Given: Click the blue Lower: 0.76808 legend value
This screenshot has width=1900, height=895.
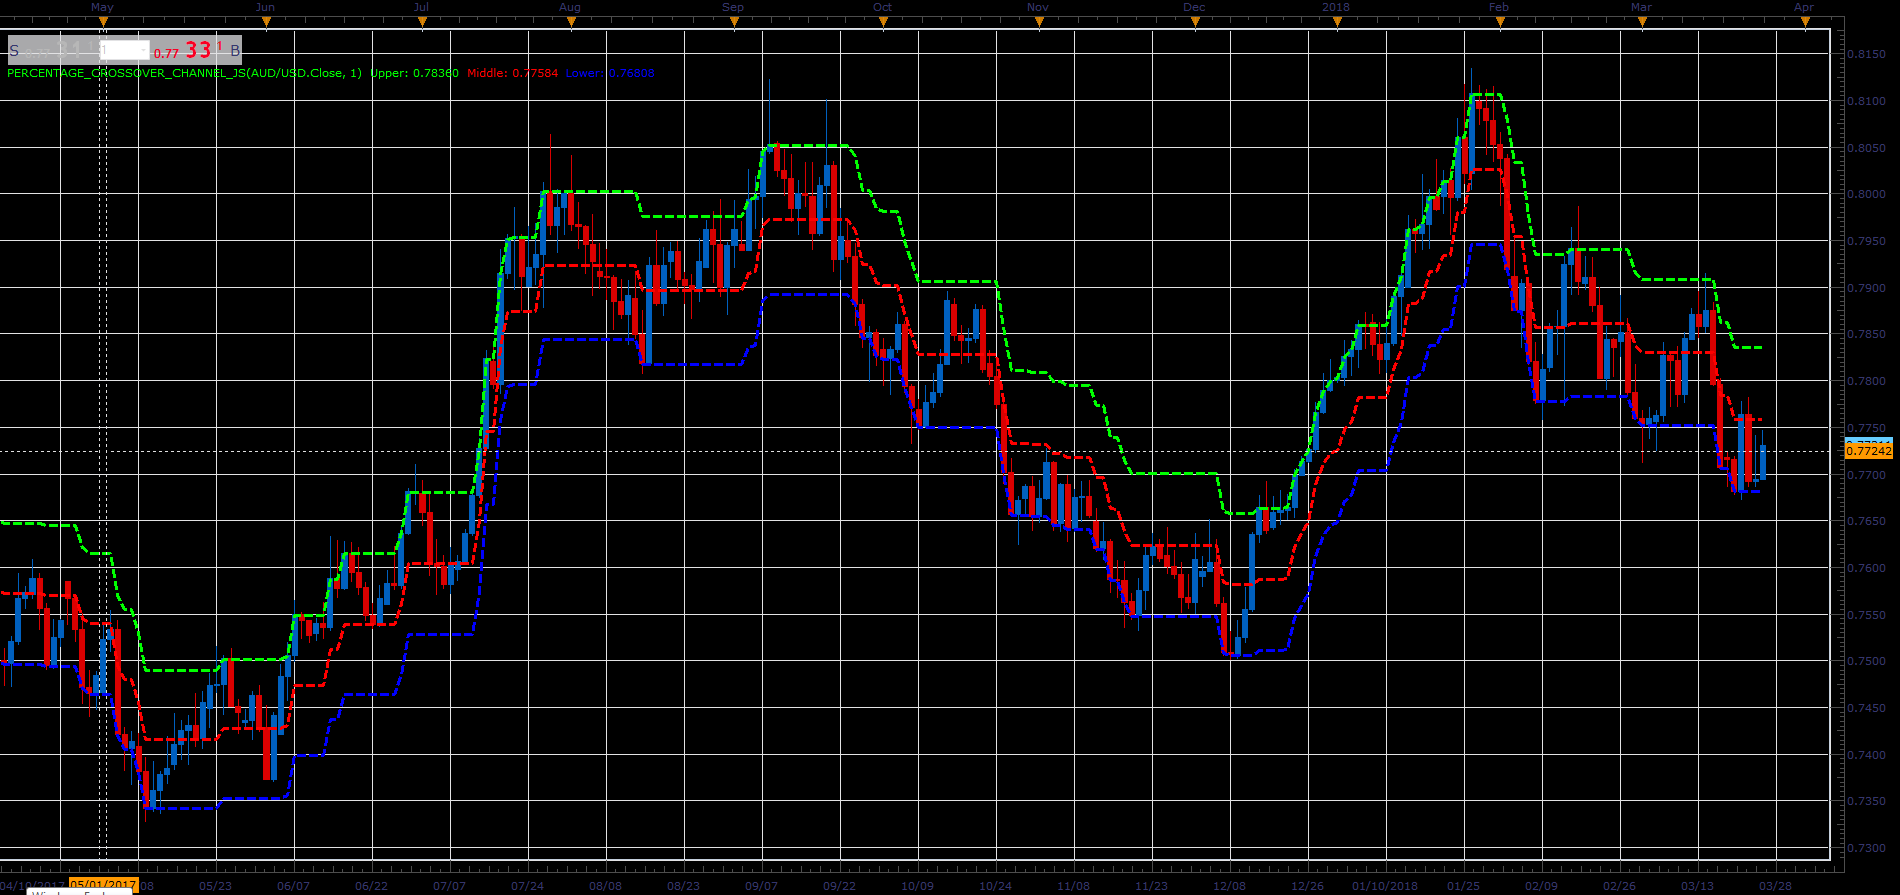Looking at the screenshot, I should 610,73.
